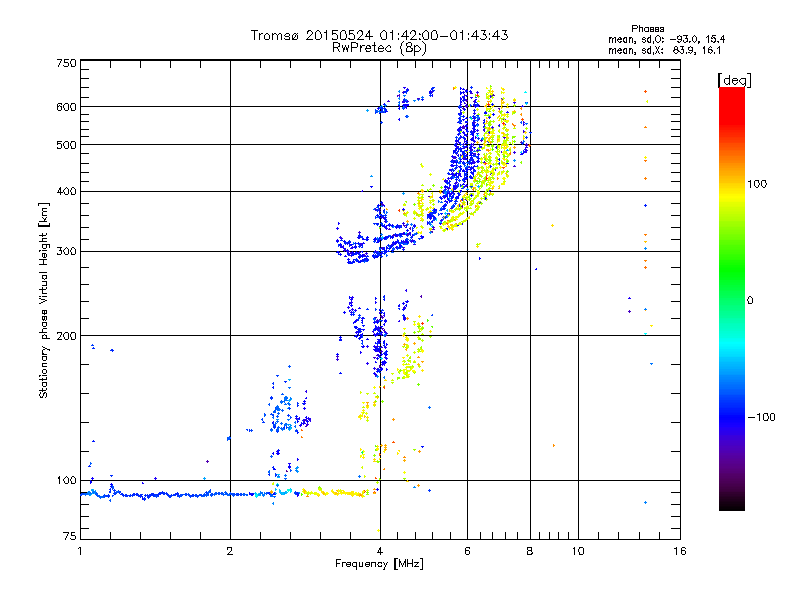This screenshot has width=800, height=600.
Task: Click the '400' y-axis tick label
Action: click(66, 192)
